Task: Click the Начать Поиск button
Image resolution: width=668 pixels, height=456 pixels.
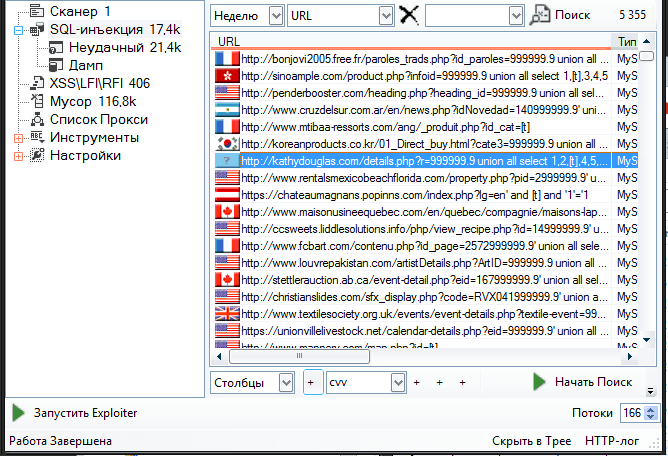Action: 582,382
